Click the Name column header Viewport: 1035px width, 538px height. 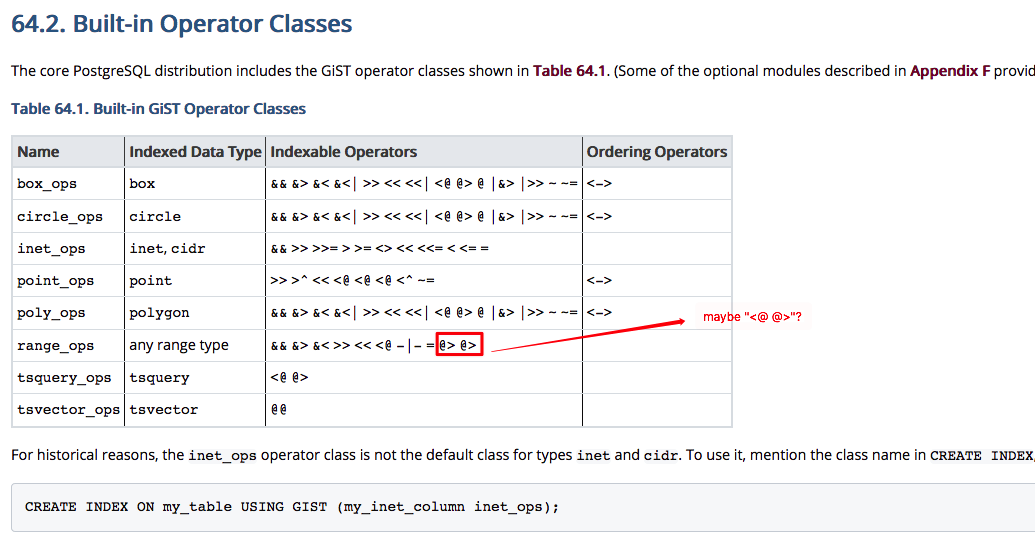pos(39,152)
